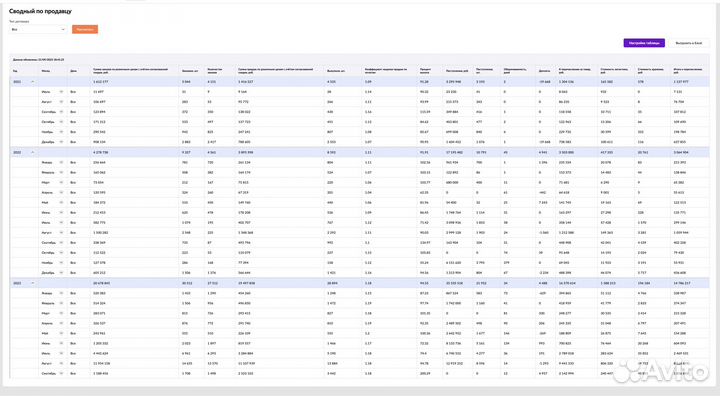Expand the Октябрь row under 2022
Screen dimensions: 720x396
61,253
